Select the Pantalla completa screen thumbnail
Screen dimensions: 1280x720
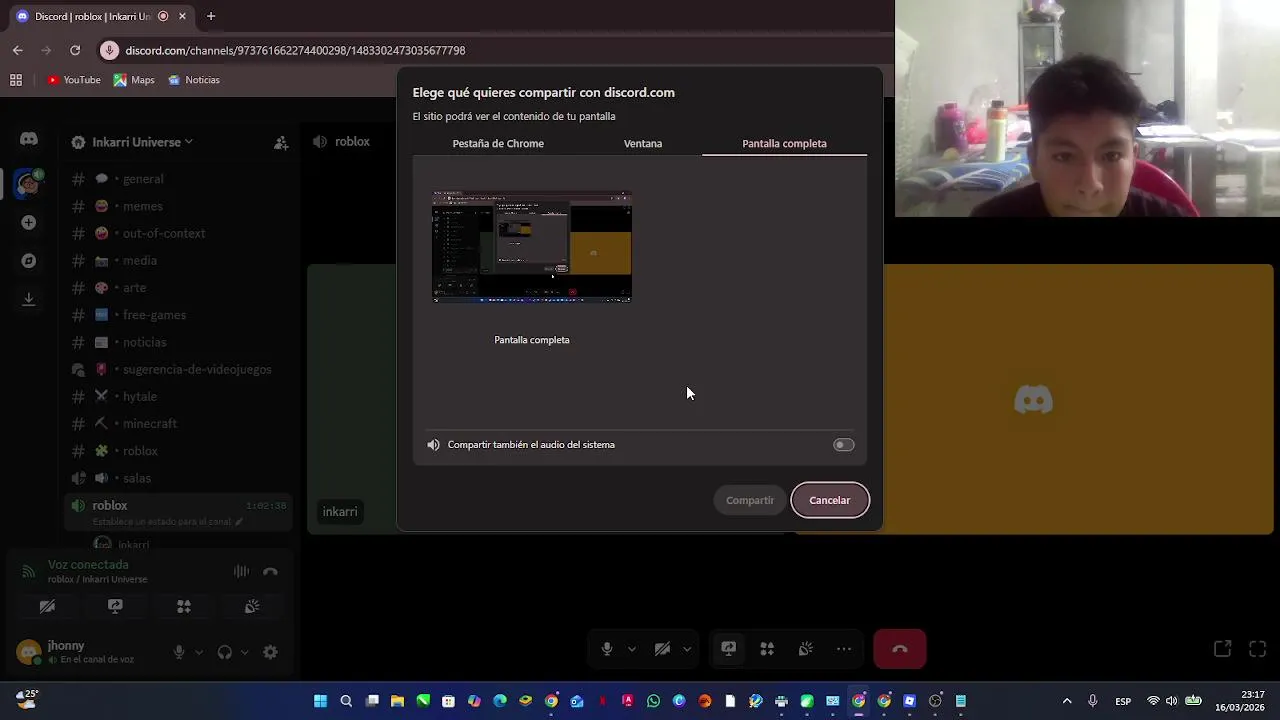(532, 247)
